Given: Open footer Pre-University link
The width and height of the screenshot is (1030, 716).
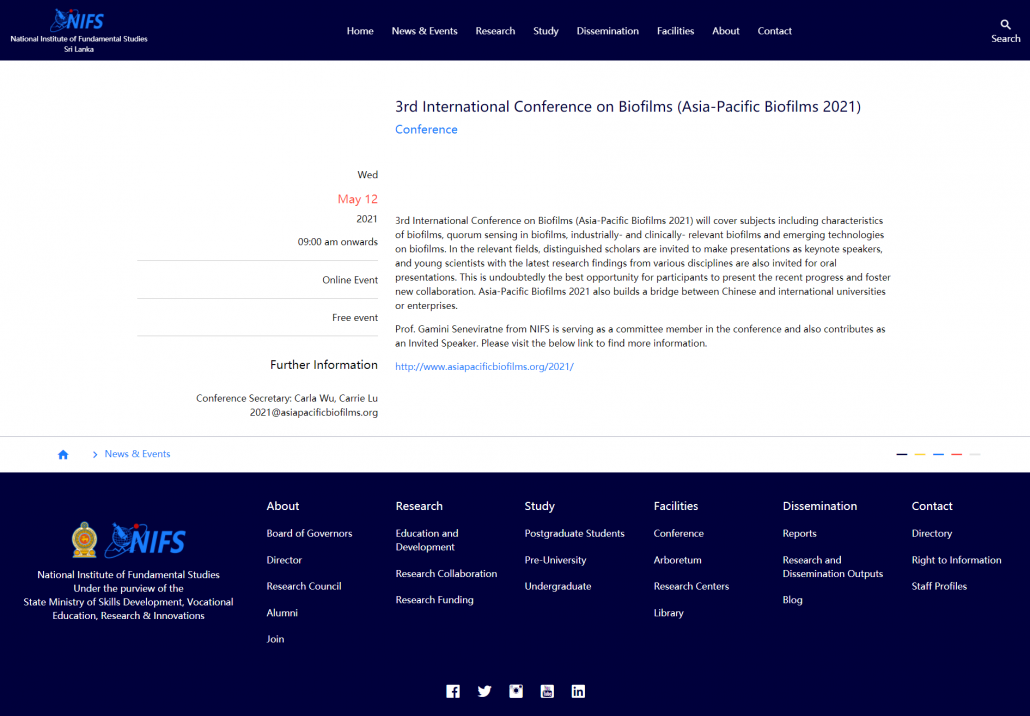Looking at the screenshot, I should coord(555,560).
